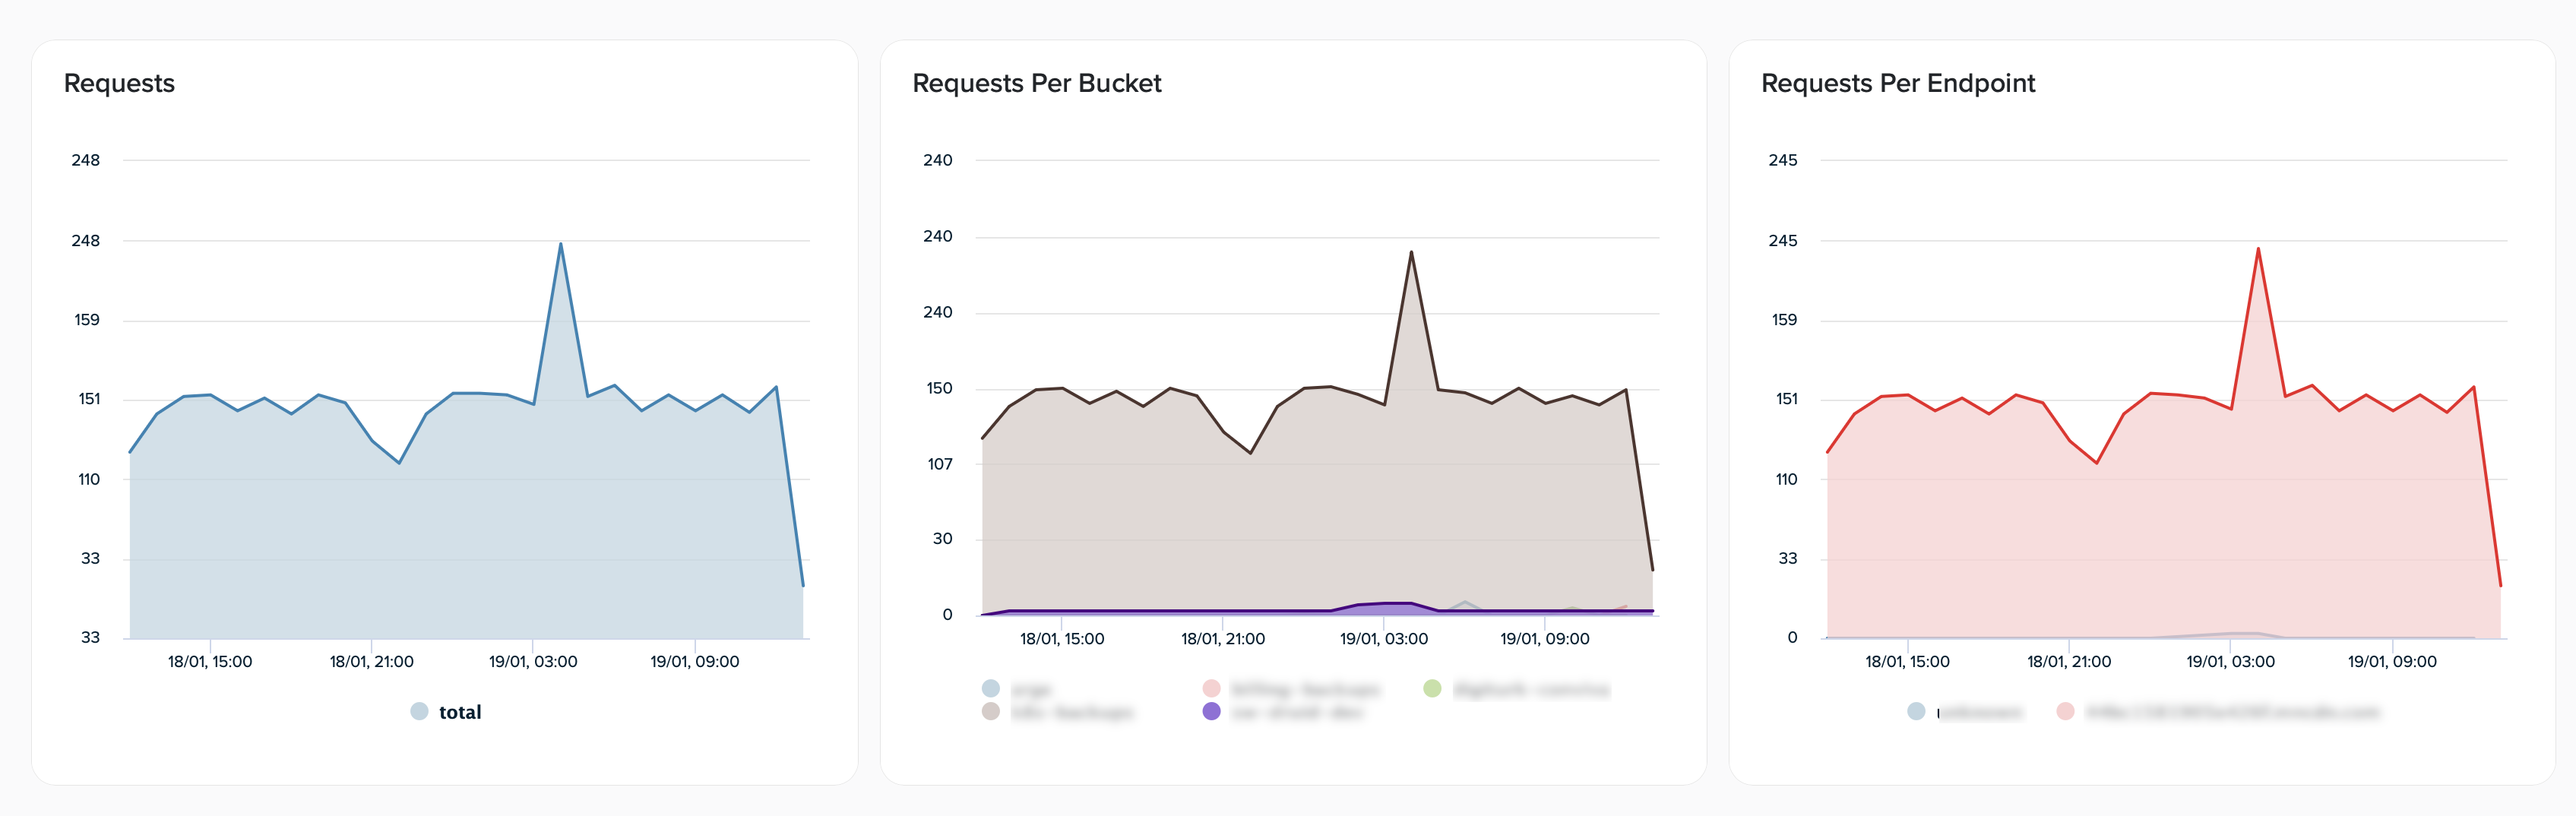
Task: Click the 18/01, 15:00 label on the Requests chart
Action: pyautogui.click(x=210, y=661)
